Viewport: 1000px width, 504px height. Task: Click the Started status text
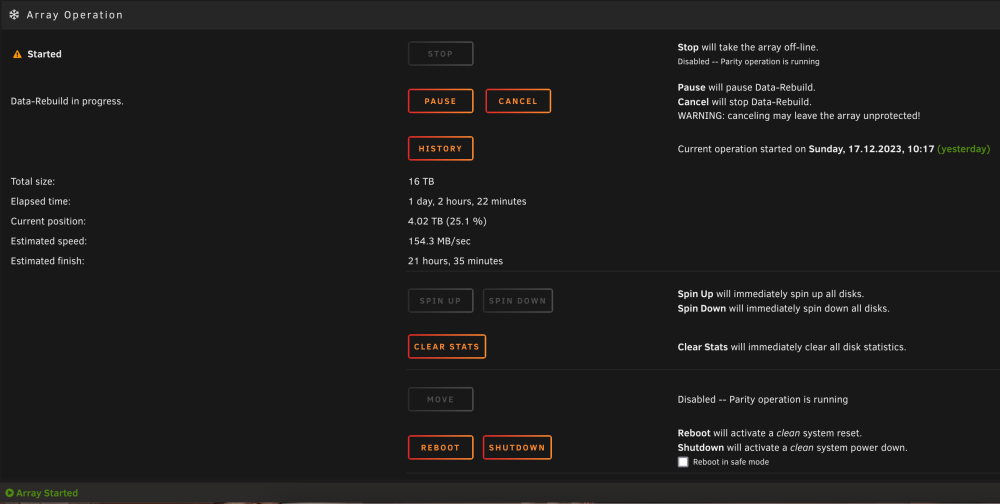pos(45,54)
